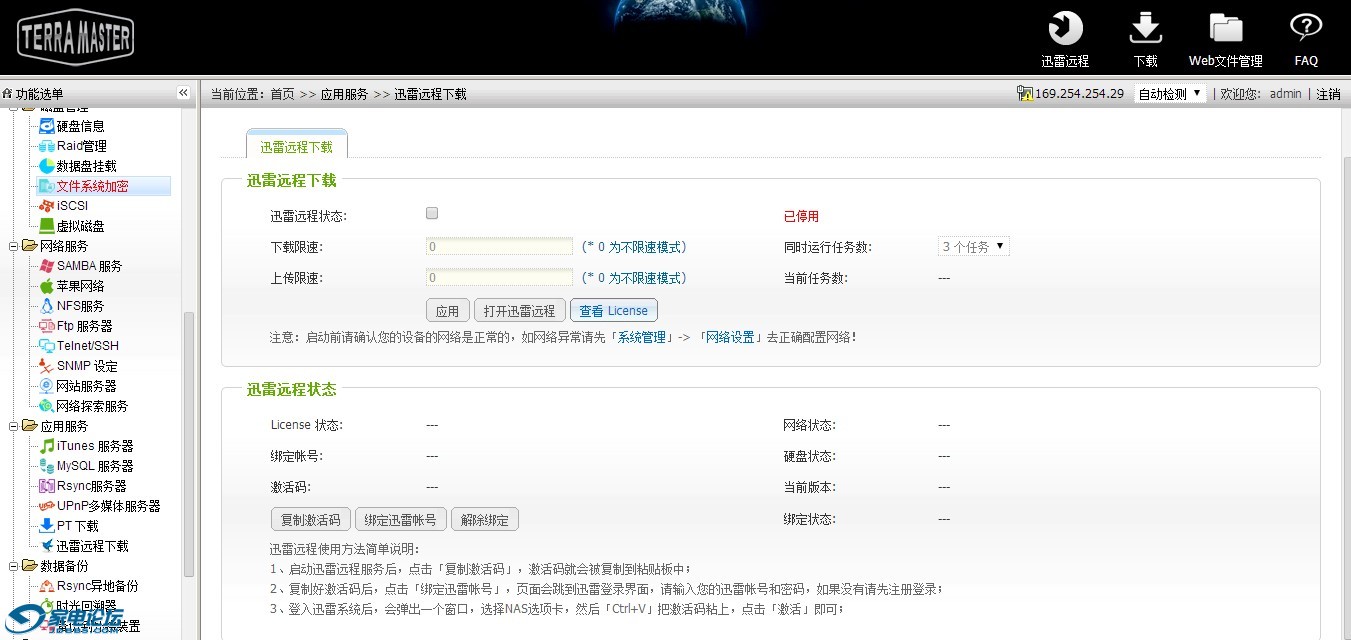Follow the 网络设置 link in the note
This screenshot has width=1351, height=640.
(x=730, y=338)
